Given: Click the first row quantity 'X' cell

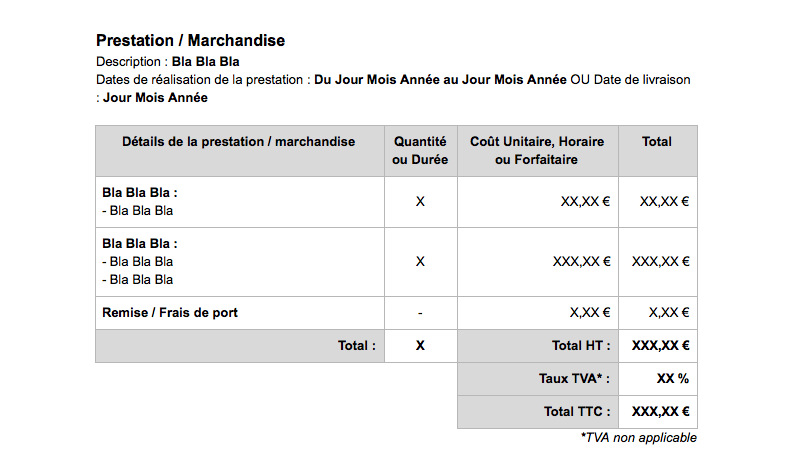Looking at the screenshot, I should pyautogui.click(x=420, y=201).
